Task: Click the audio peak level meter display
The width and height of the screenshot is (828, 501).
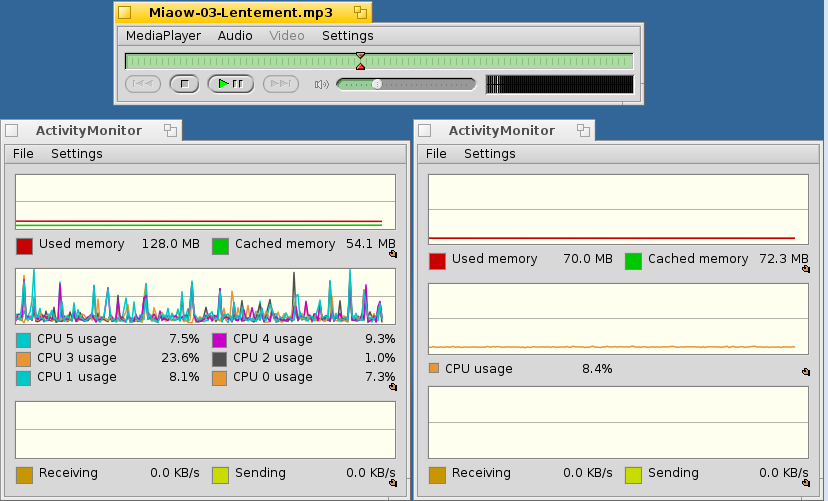Action: [559, 84]
